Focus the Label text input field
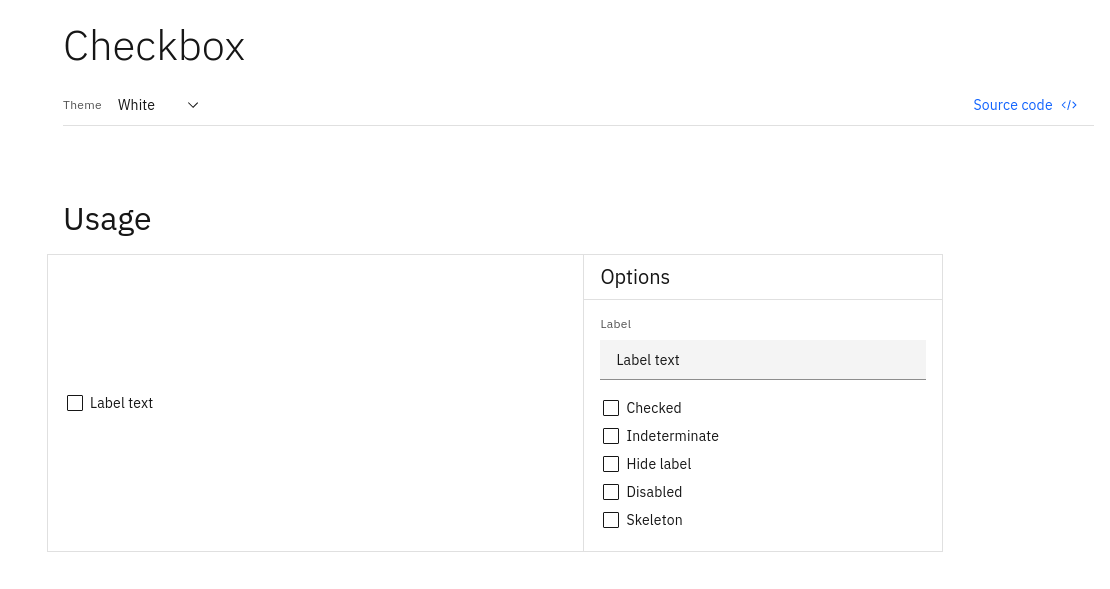 pos(762,360)
